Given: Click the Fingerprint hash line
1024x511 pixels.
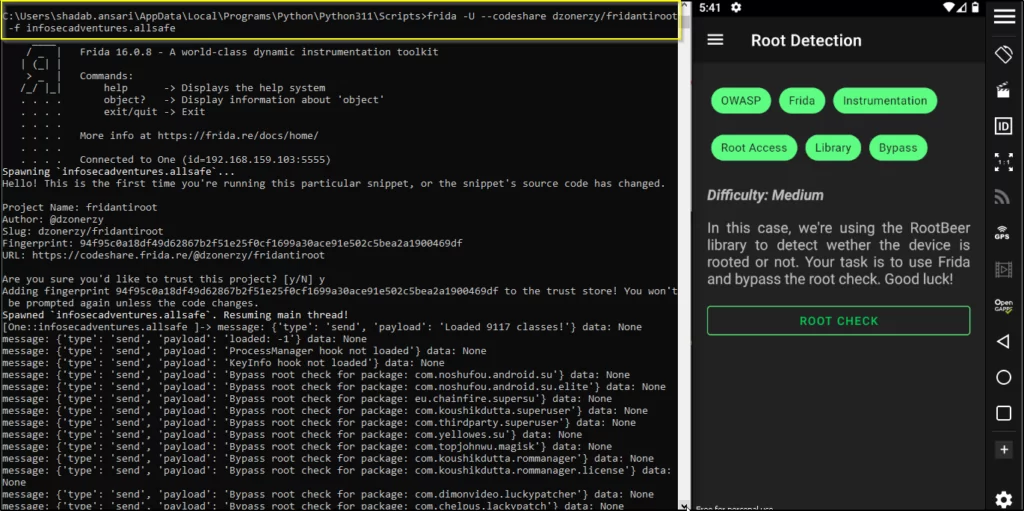Looking at the screenshot, I should point(232,243).
